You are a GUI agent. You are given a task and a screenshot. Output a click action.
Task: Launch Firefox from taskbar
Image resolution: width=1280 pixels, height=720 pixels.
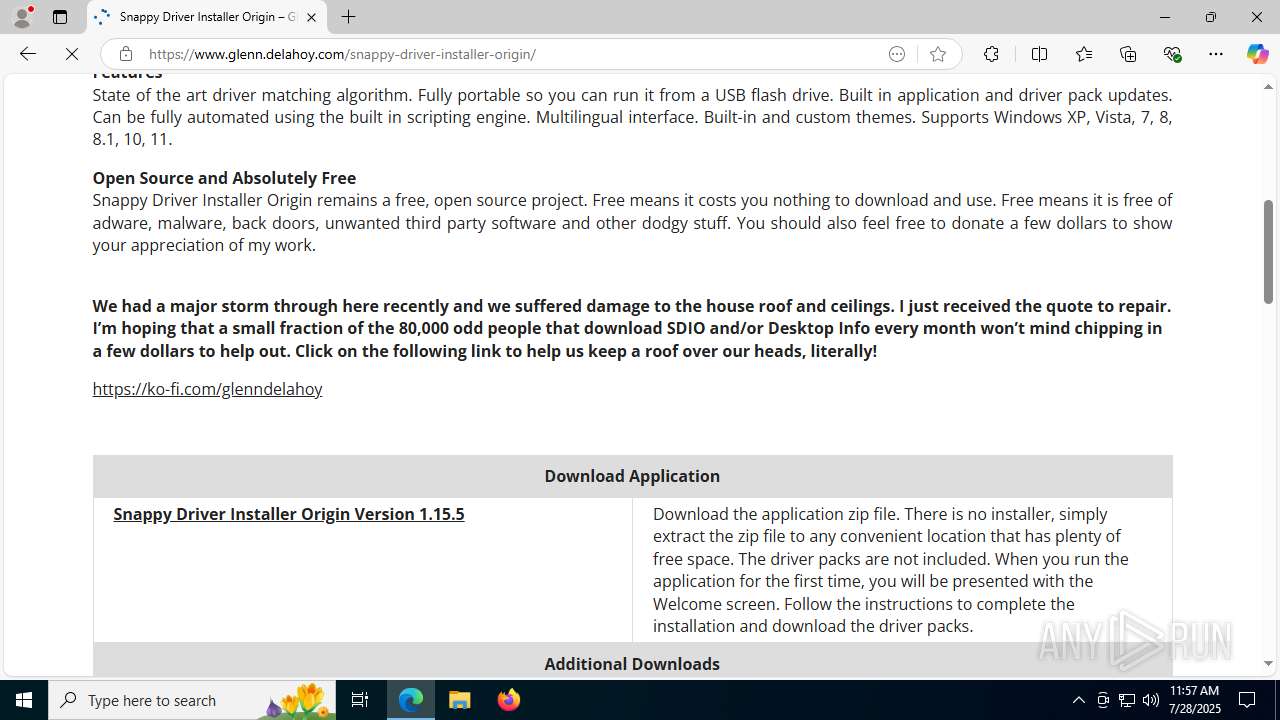point(509,700)
